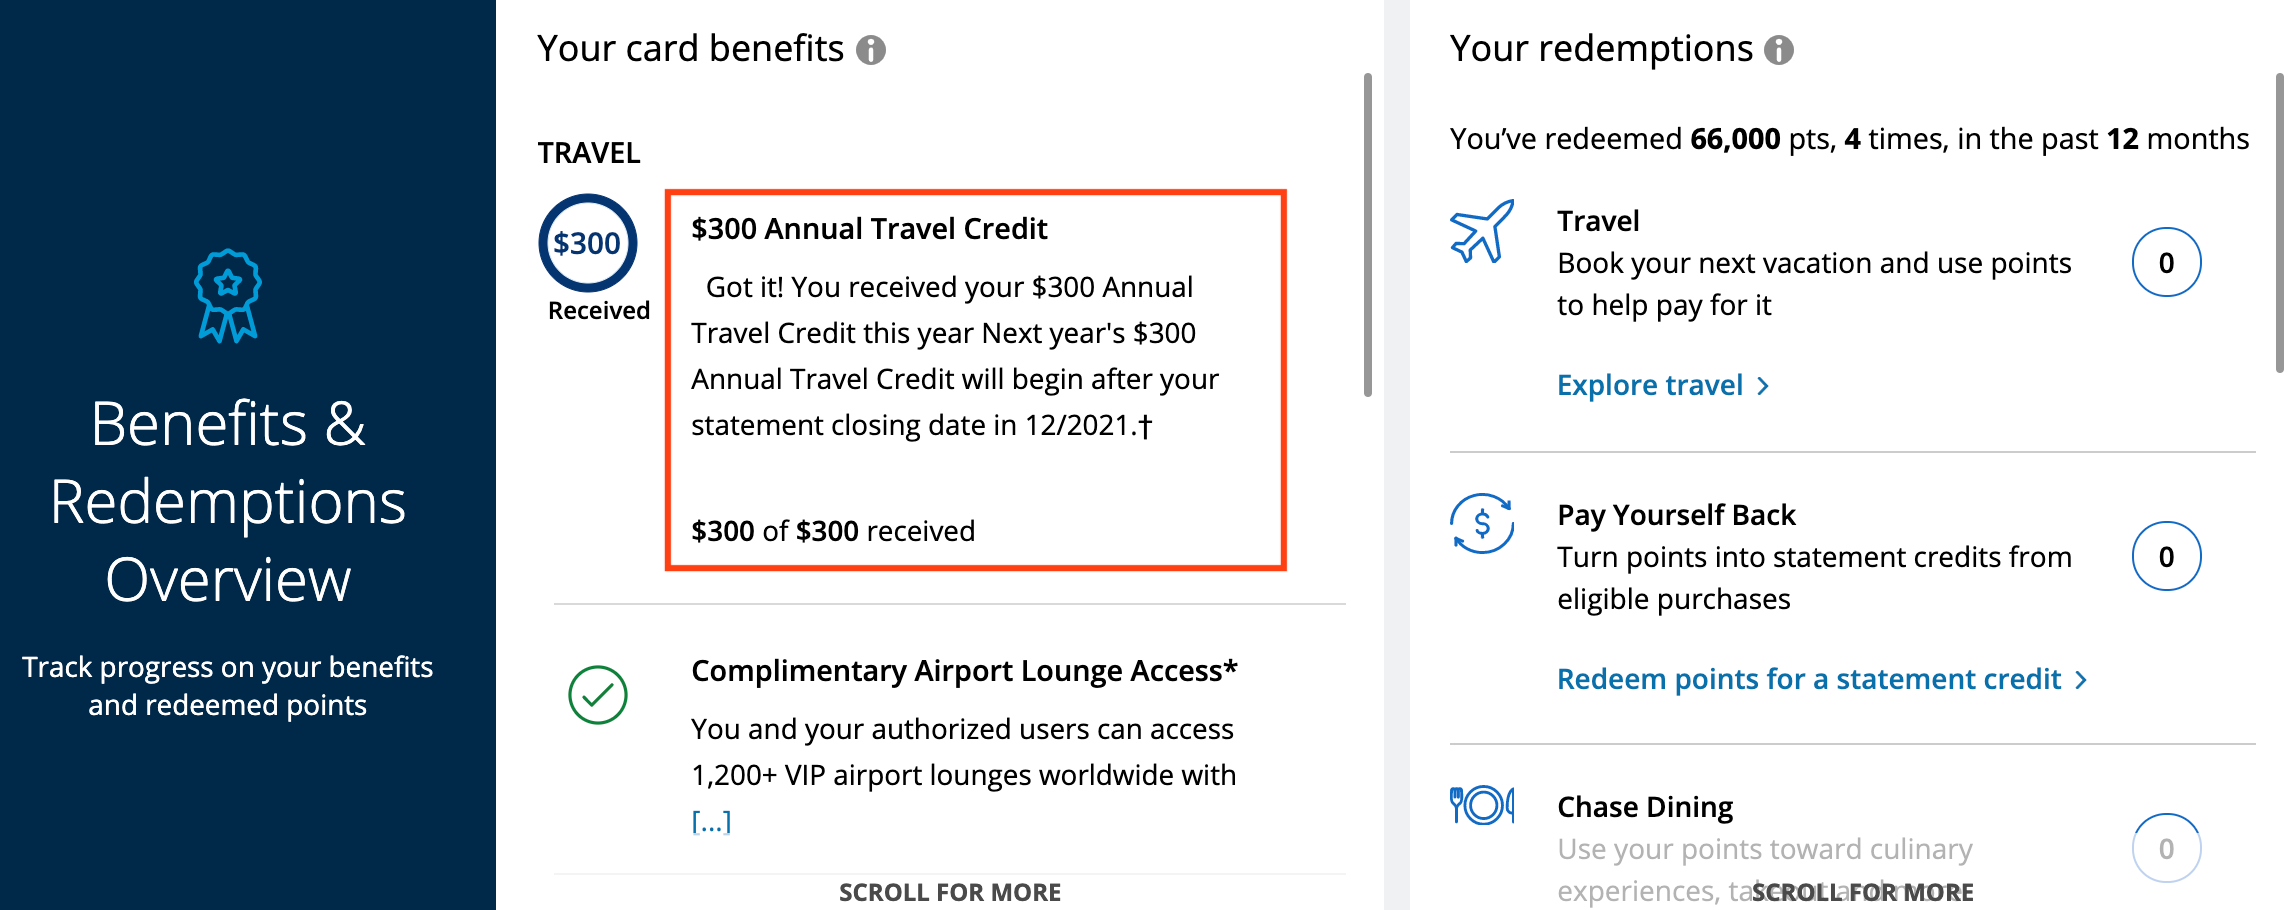Image resolution: width=2295 pixels, height=910 pixels.
Task: Click the benefits ribbon award icon
Action: click(x=228, y=296)
